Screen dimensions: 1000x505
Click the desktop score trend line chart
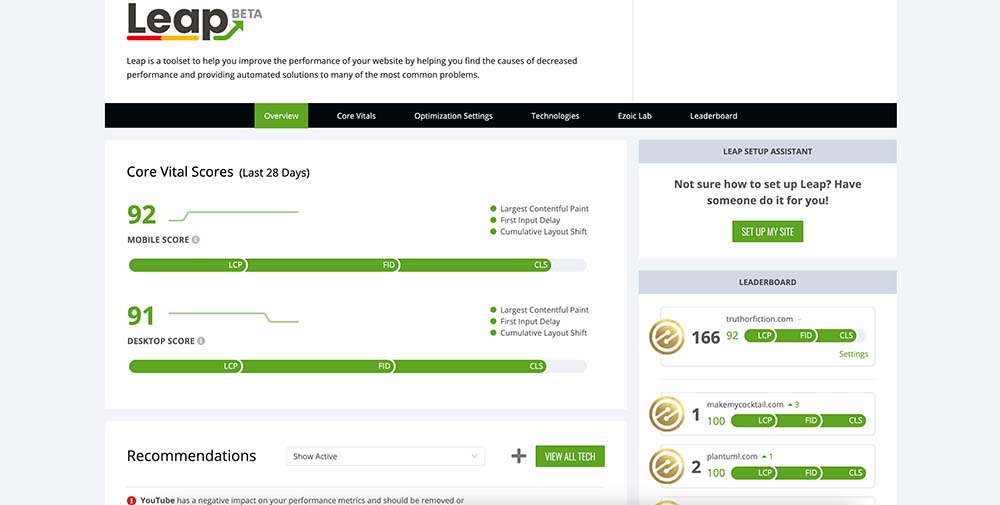[x=233, y=318]
